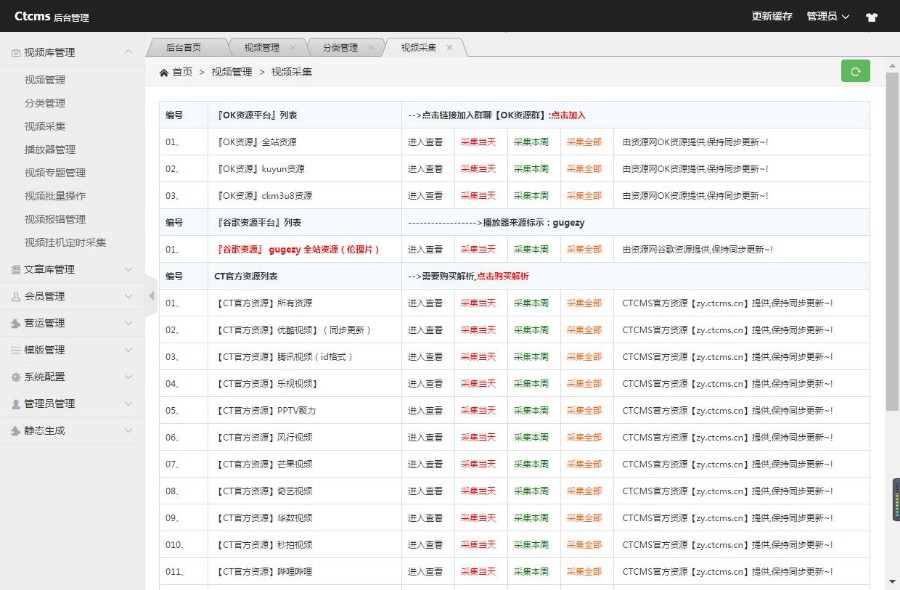This screenshot has width=900, height=590.
Task: Click the red 点击加入 group link
Action: (568, 115)
